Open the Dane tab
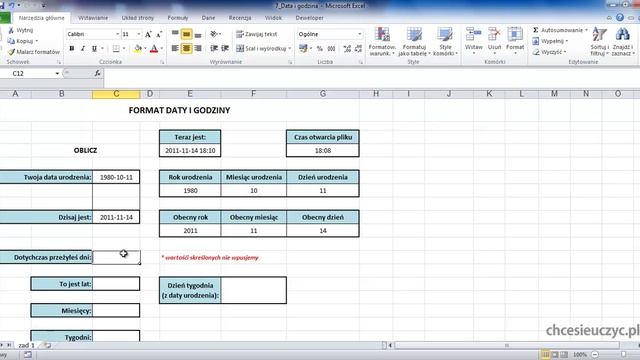Screen dimensions: 640x360 pos(208,18)
